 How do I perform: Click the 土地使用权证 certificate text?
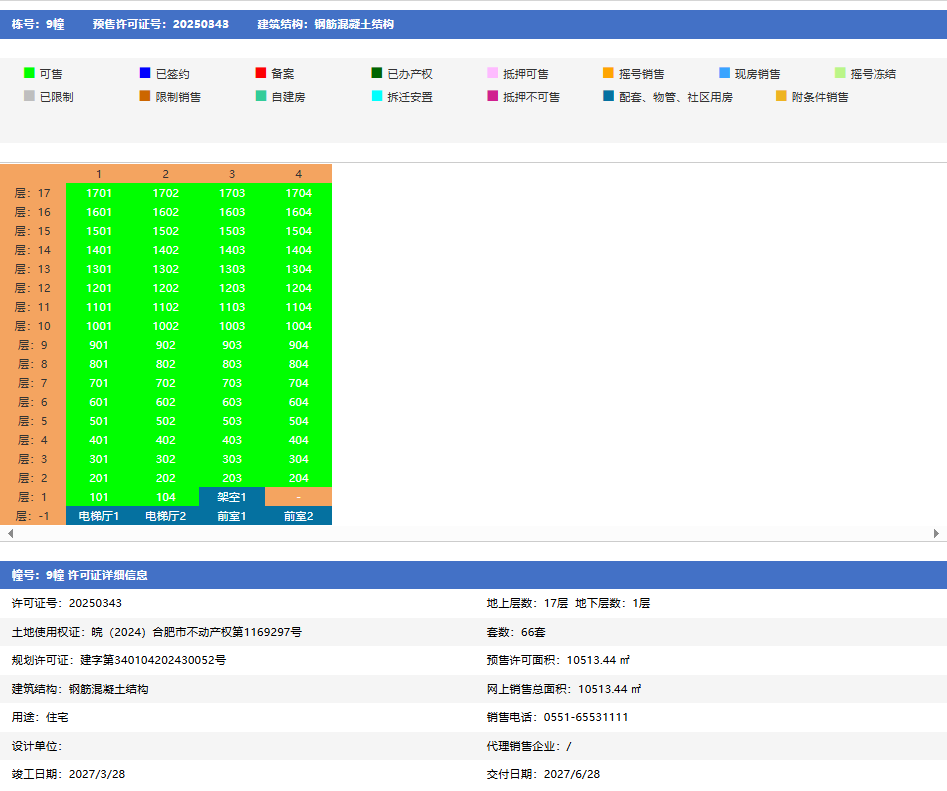(156, 632)
